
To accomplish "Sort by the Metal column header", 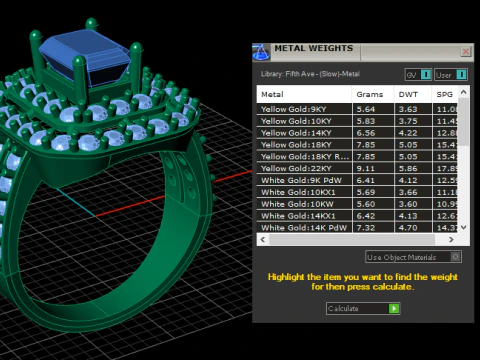I will click(304, 94).
